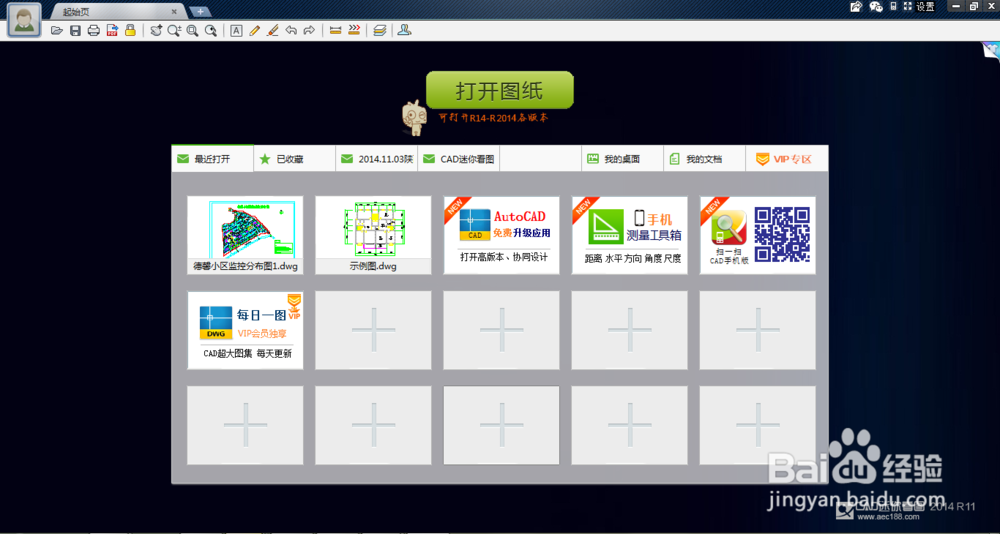Select the zoom in/out magnifier tool
The image size is (1000, 534).
tap(174, 30)
